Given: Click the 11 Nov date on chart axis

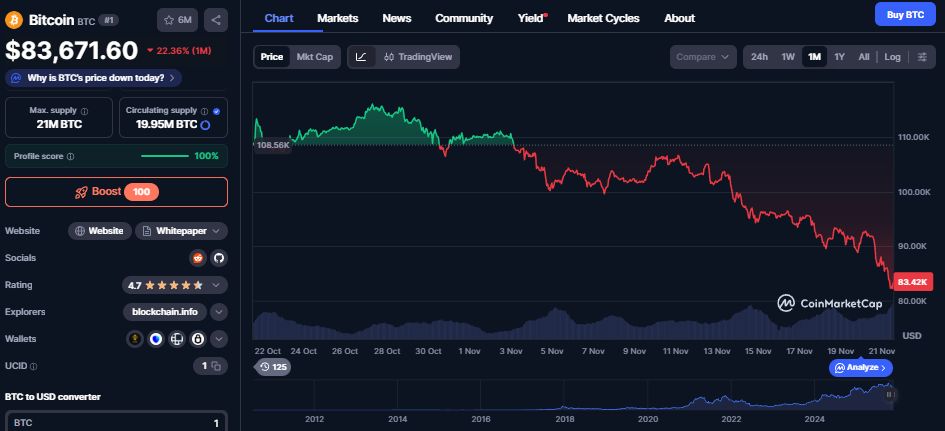Looking at the screenshot, I should (676, 351).
